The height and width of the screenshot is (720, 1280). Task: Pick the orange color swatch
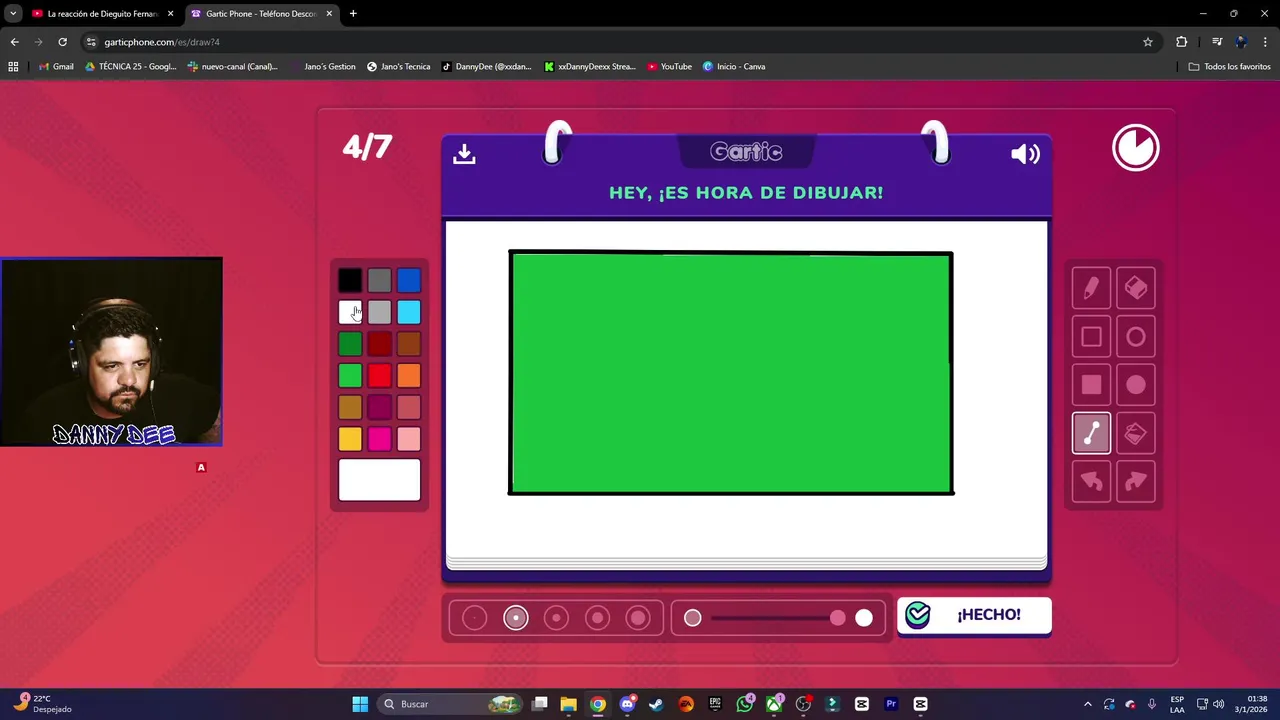coord(409,376)
